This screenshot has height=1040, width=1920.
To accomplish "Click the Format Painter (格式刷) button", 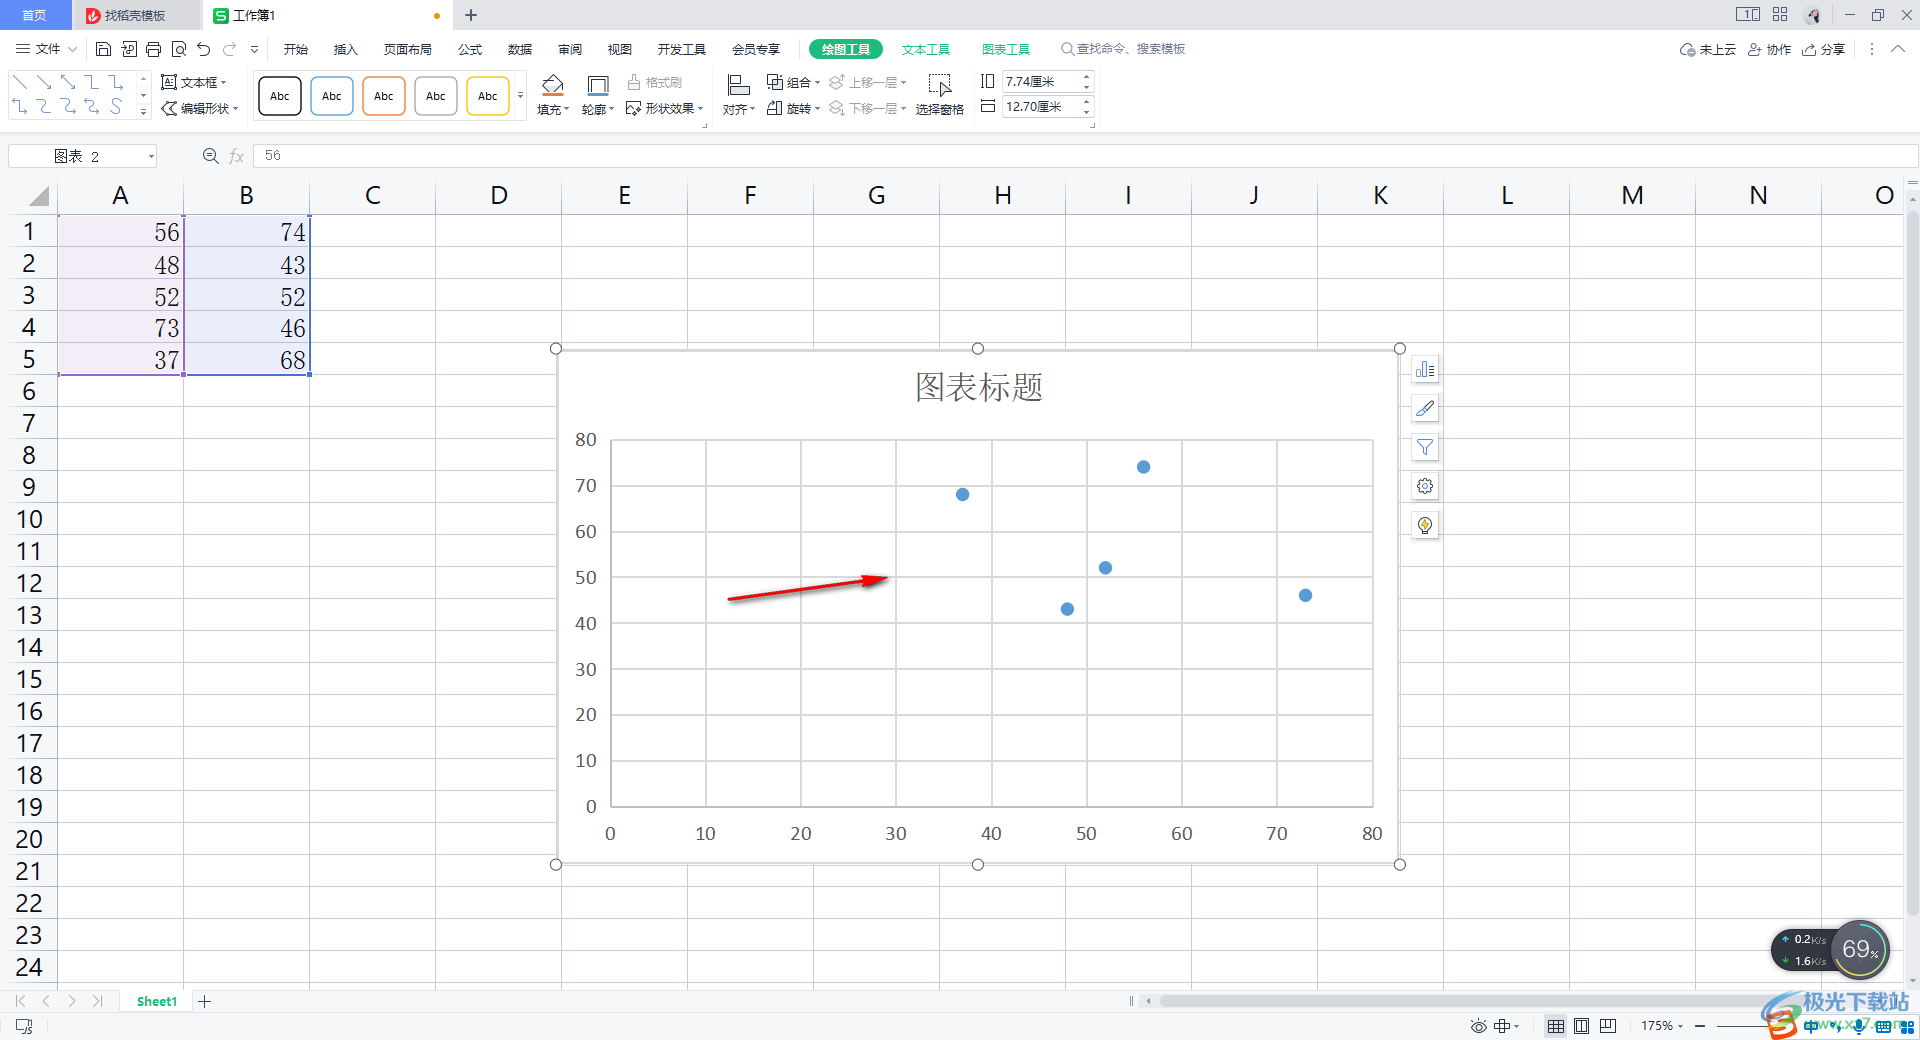I will [654, 82].
